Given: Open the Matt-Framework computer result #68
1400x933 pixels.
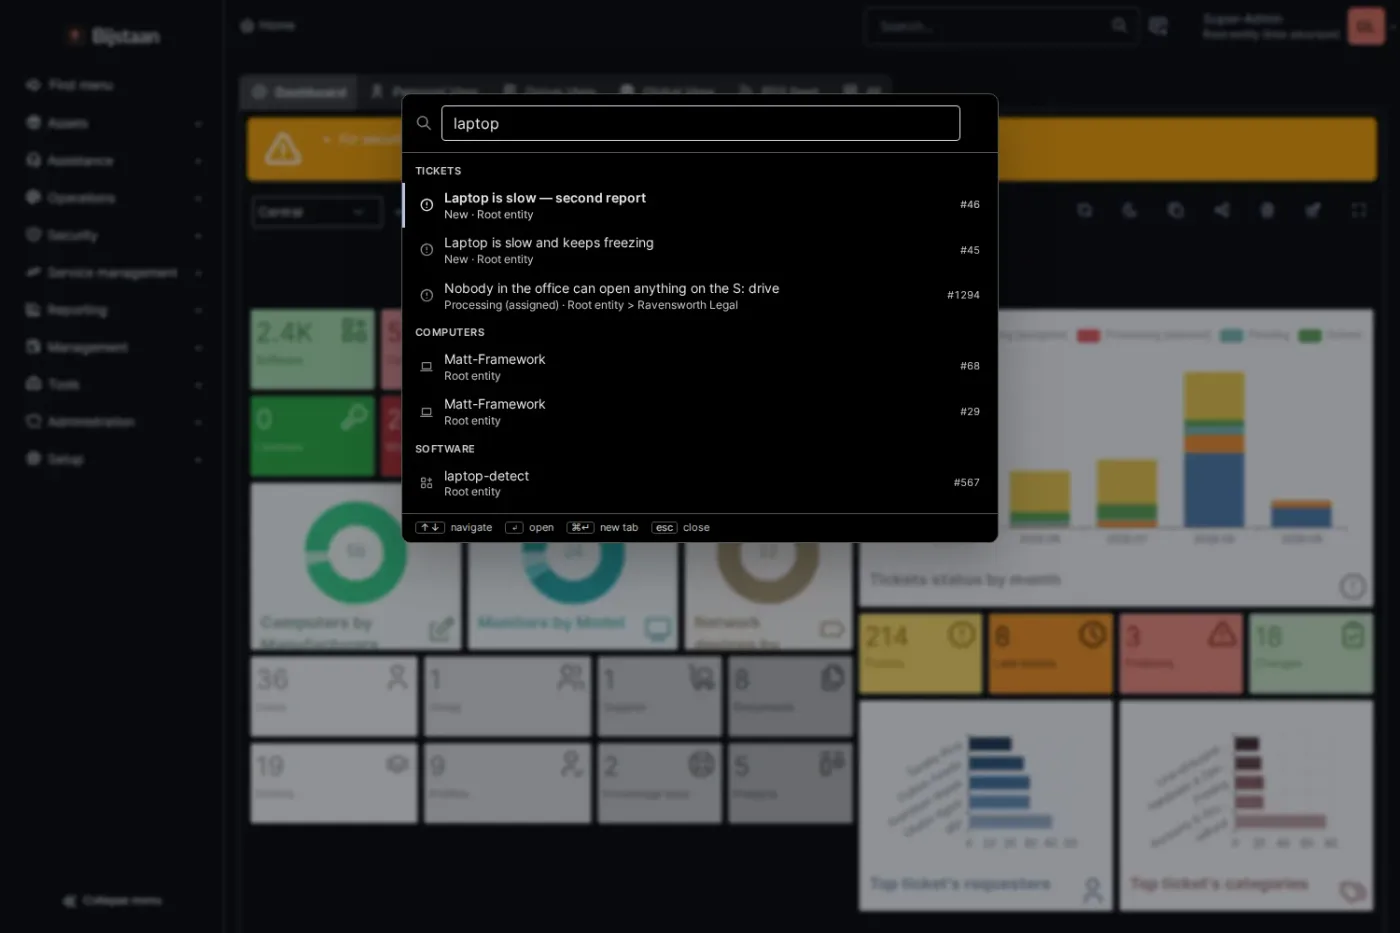Looking at the screenshot, I should click(700, 367).
